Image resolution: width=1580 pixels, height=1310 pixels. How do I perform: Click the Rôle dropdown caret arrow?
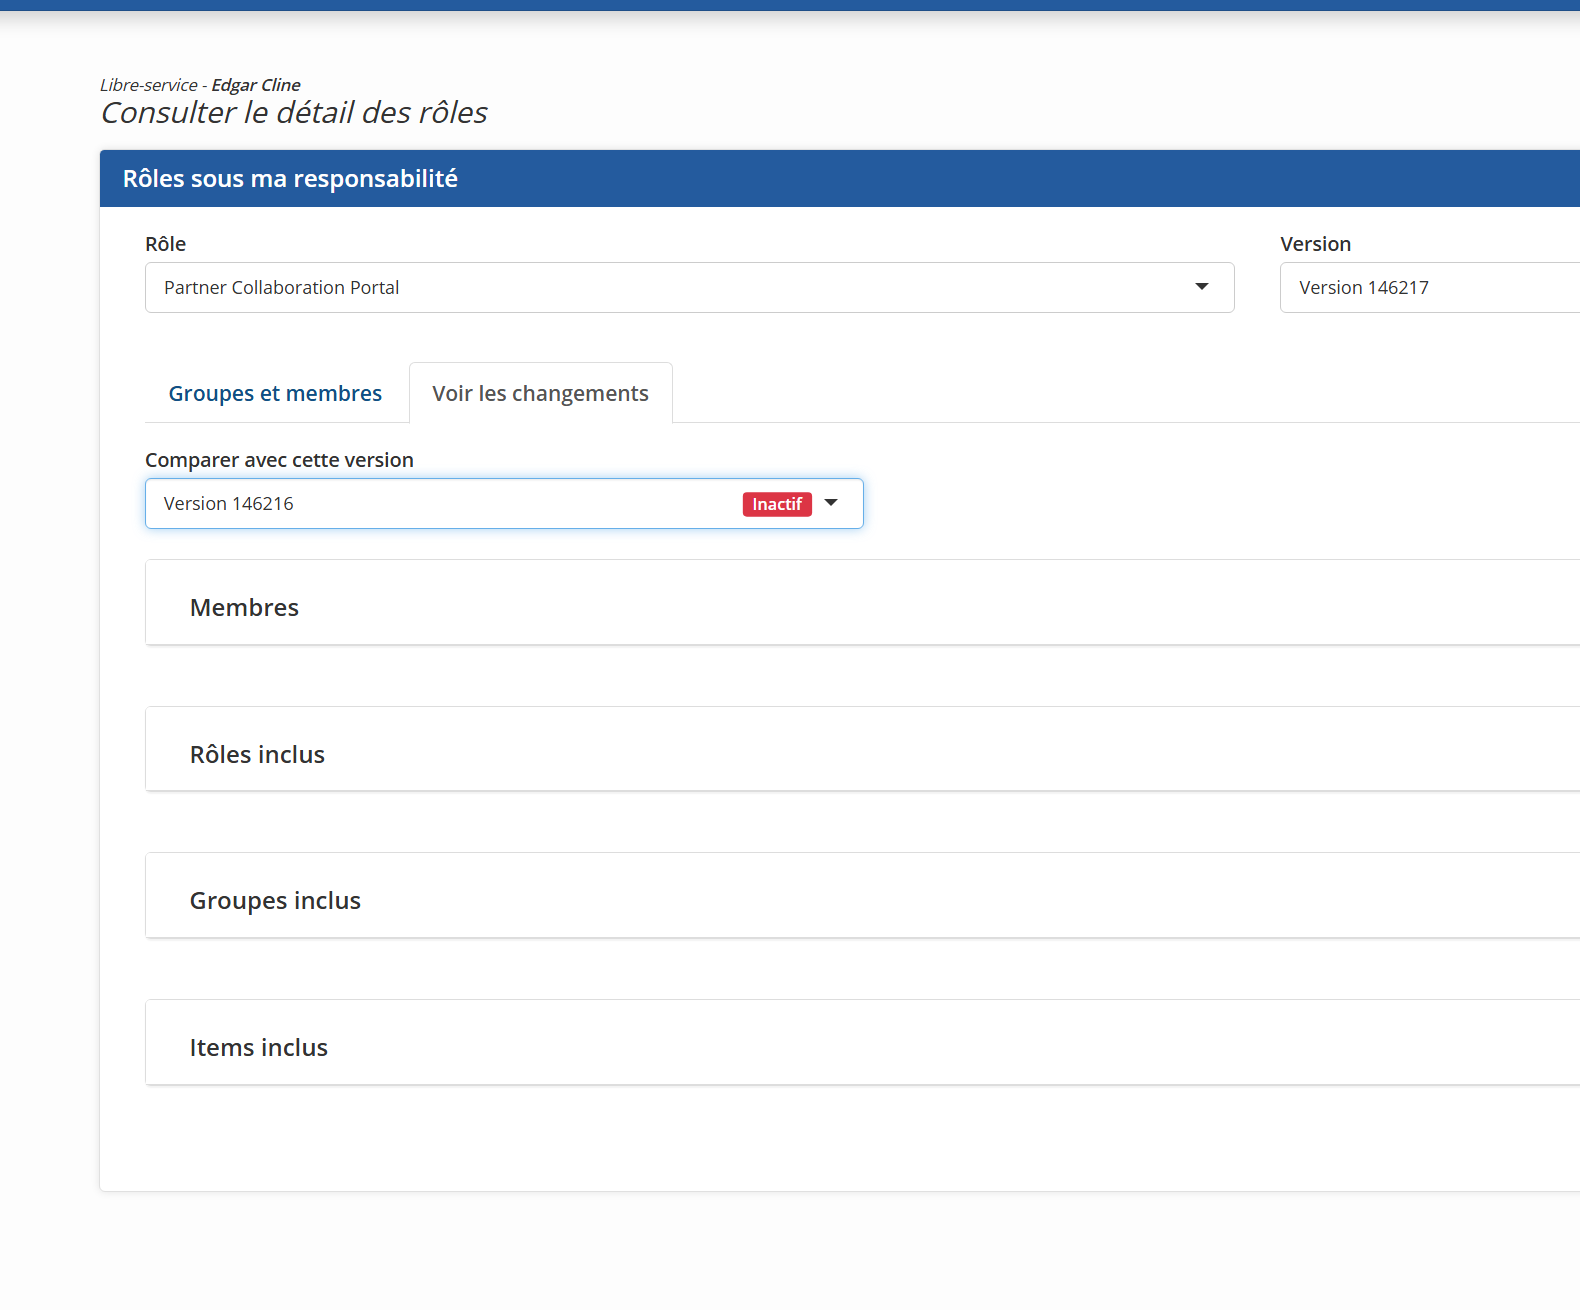click(x=1201, y=287)
